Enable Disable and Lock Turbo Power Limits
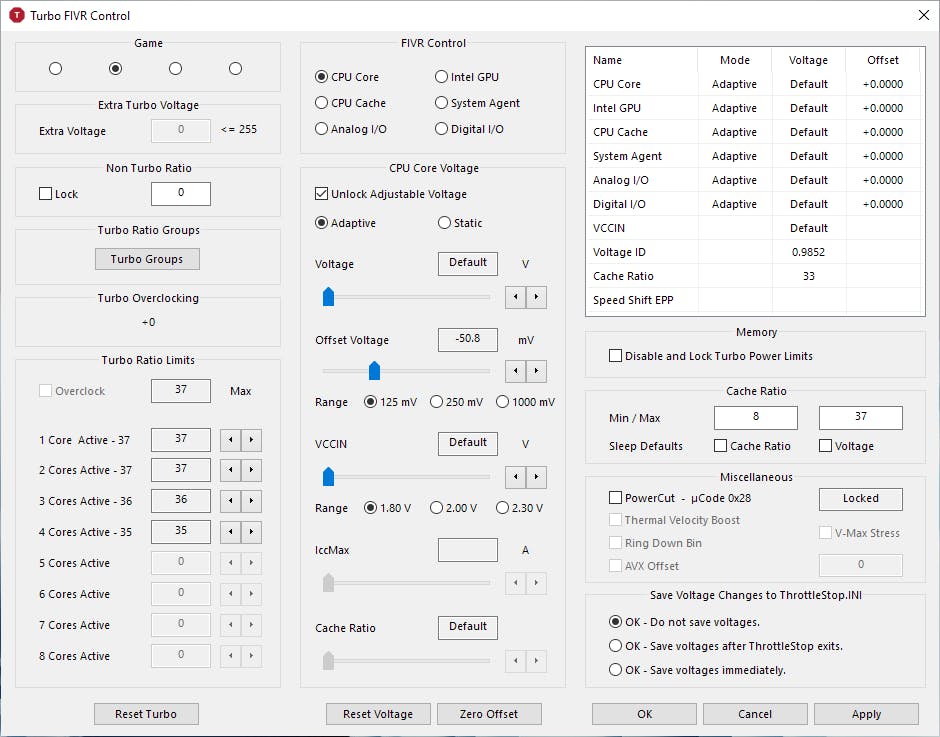The width and height of the screenshot is (940, 737). pos(615,356)
